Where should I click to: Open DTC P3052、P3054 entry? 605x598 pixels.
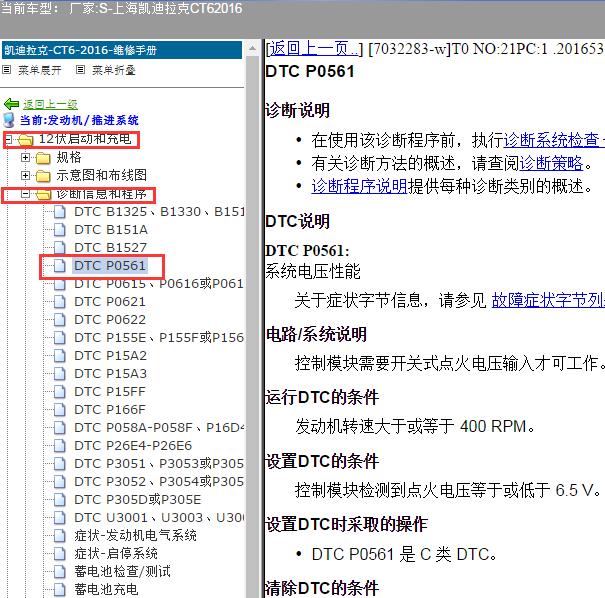coord(159,481)
